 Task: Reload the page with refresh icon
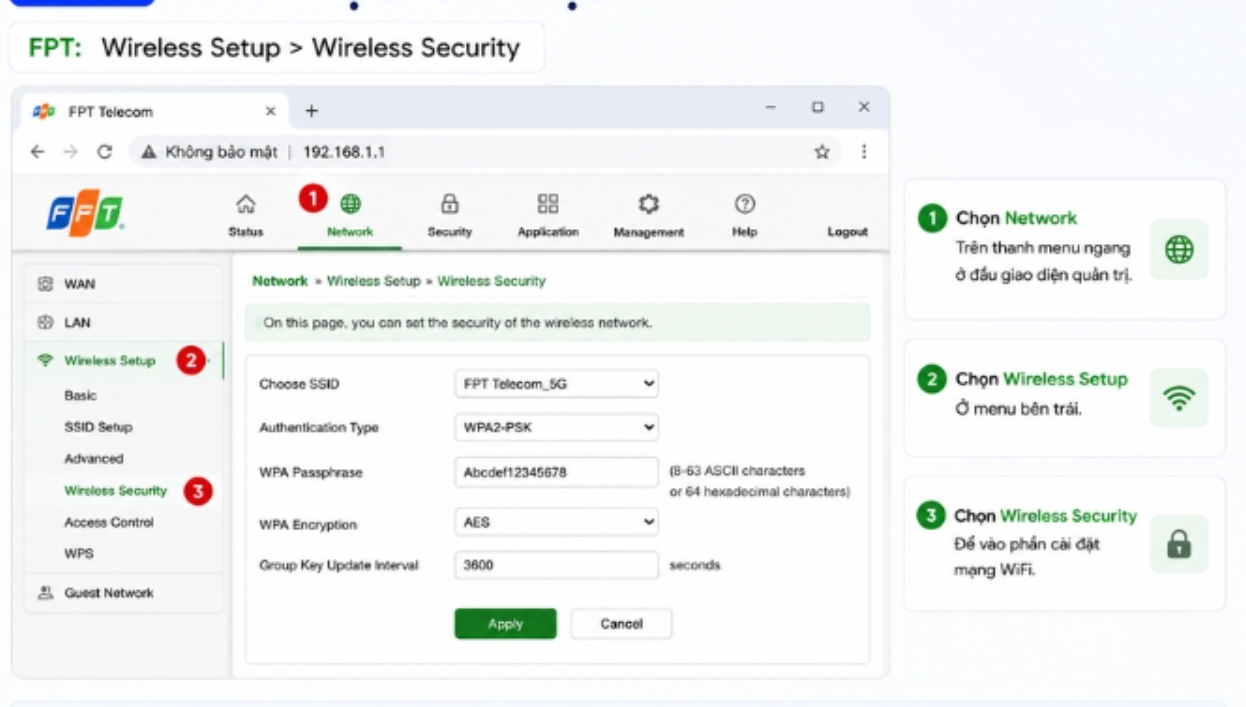pos(104,152)
